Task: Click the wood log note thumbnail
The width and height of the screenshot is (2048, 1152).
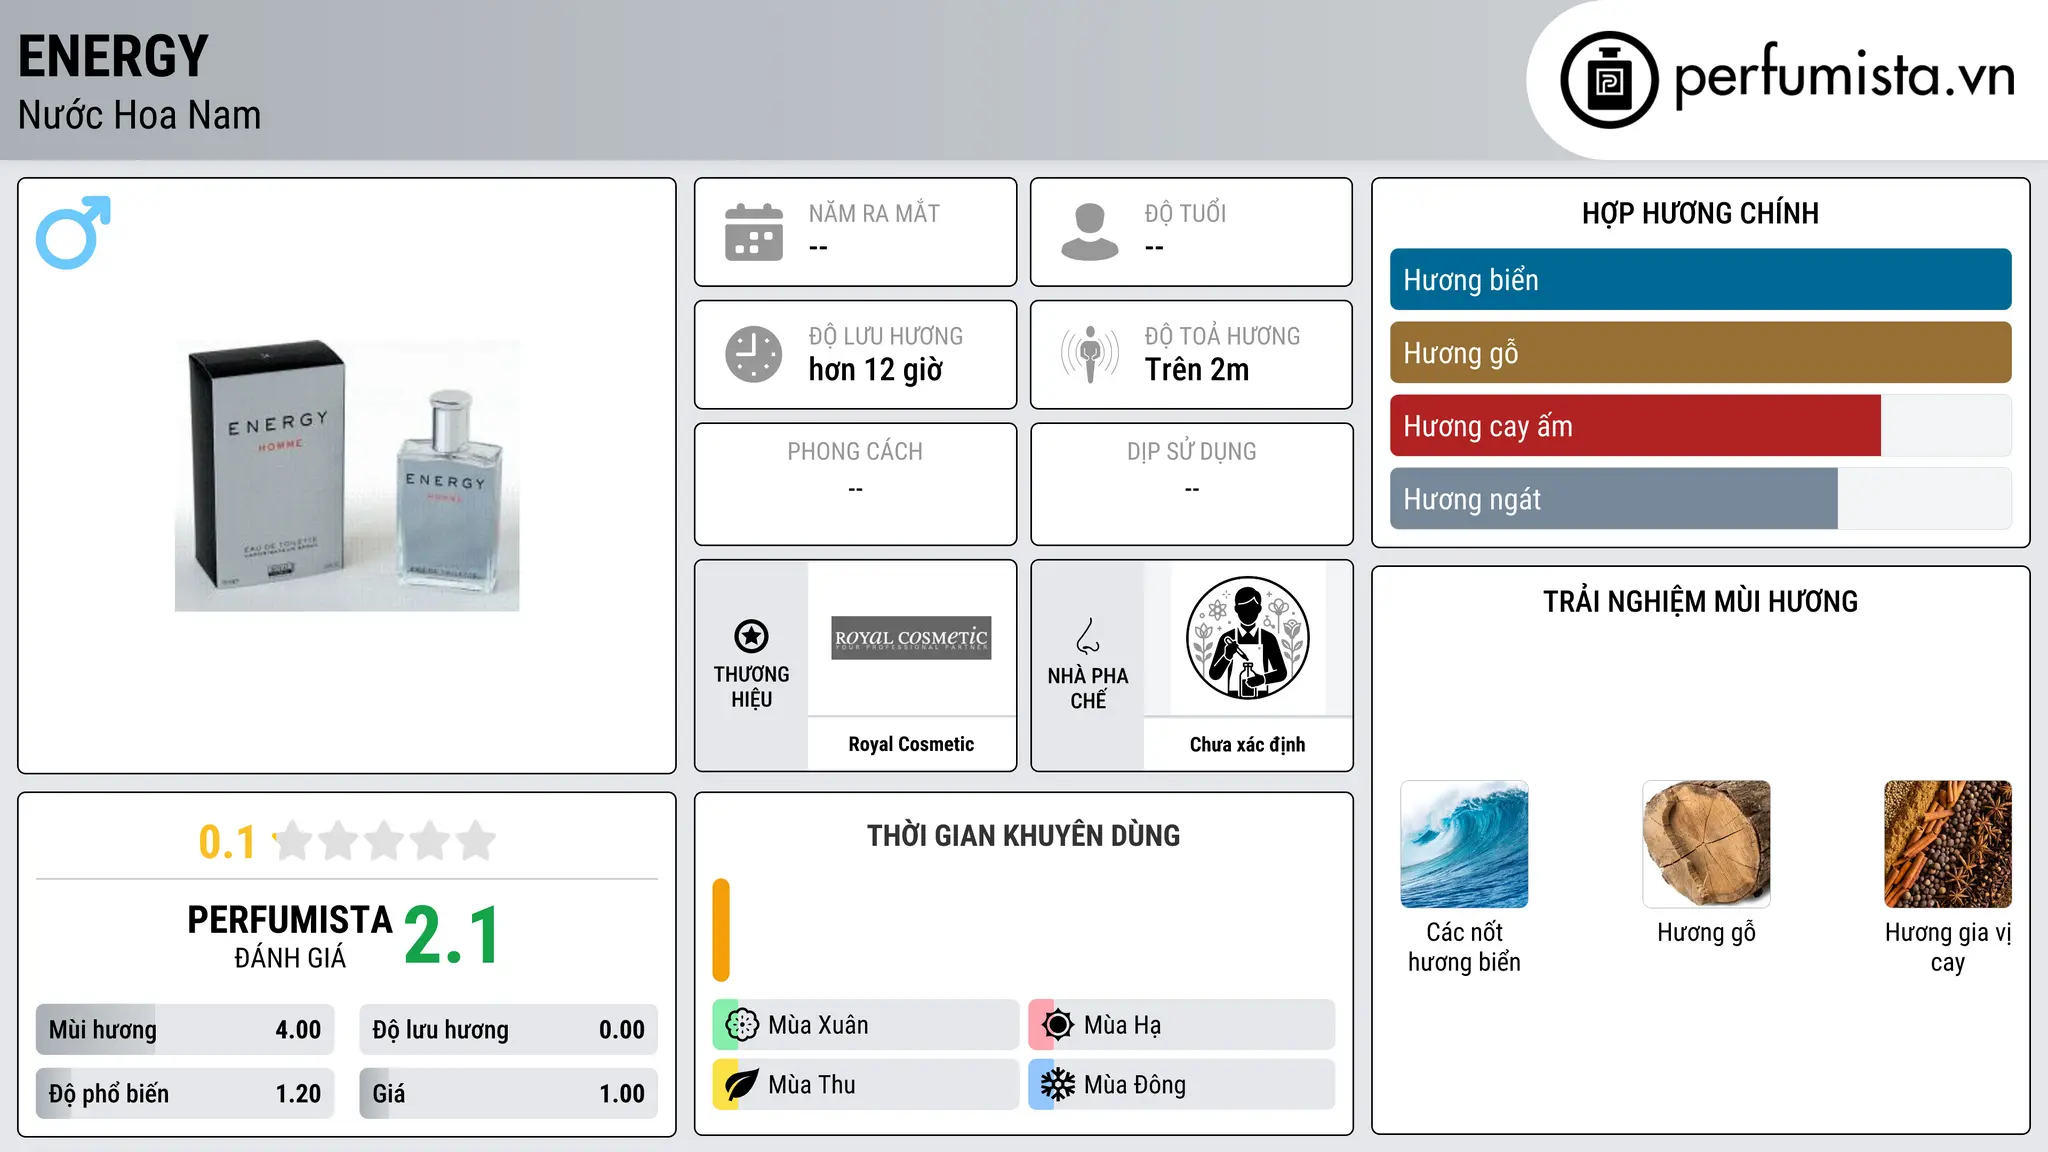Action: [x=1706, y=844]
